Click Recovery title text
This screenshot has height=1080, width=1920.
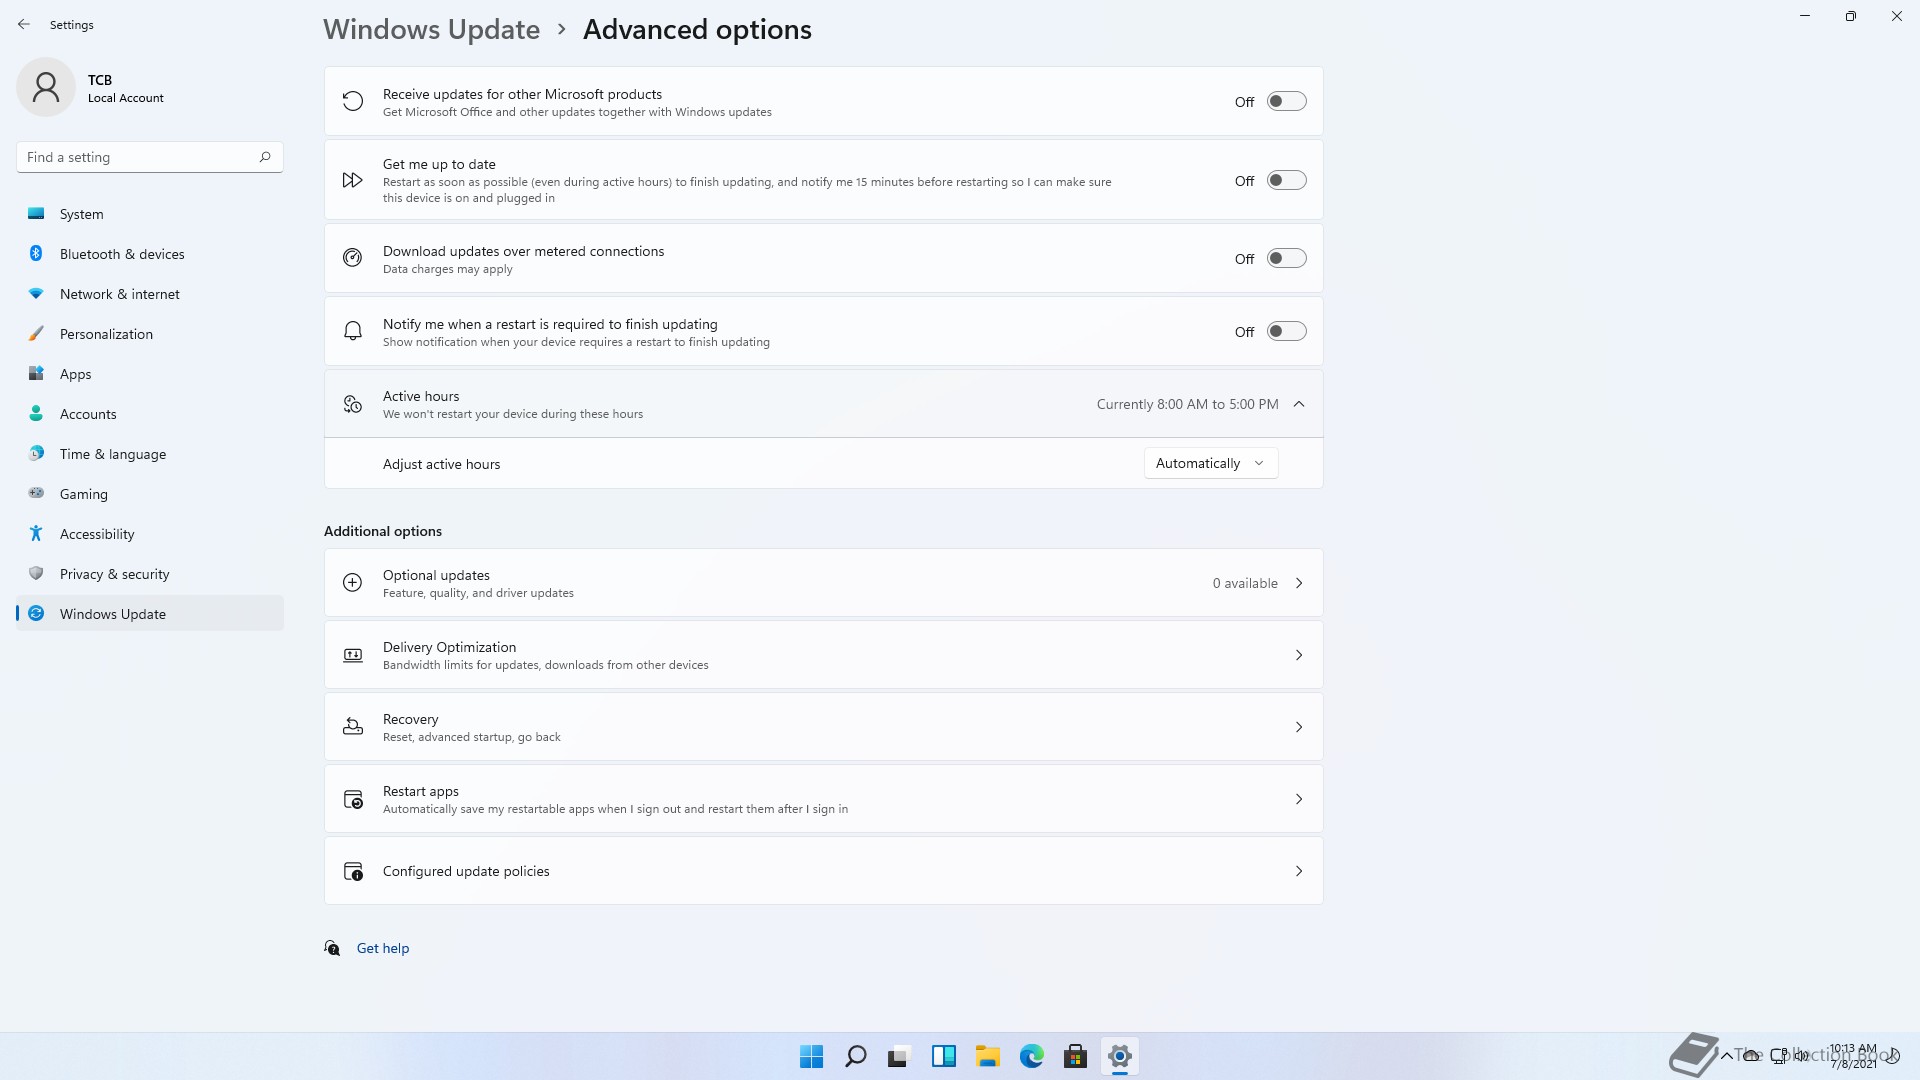click(x=410, y=719)
